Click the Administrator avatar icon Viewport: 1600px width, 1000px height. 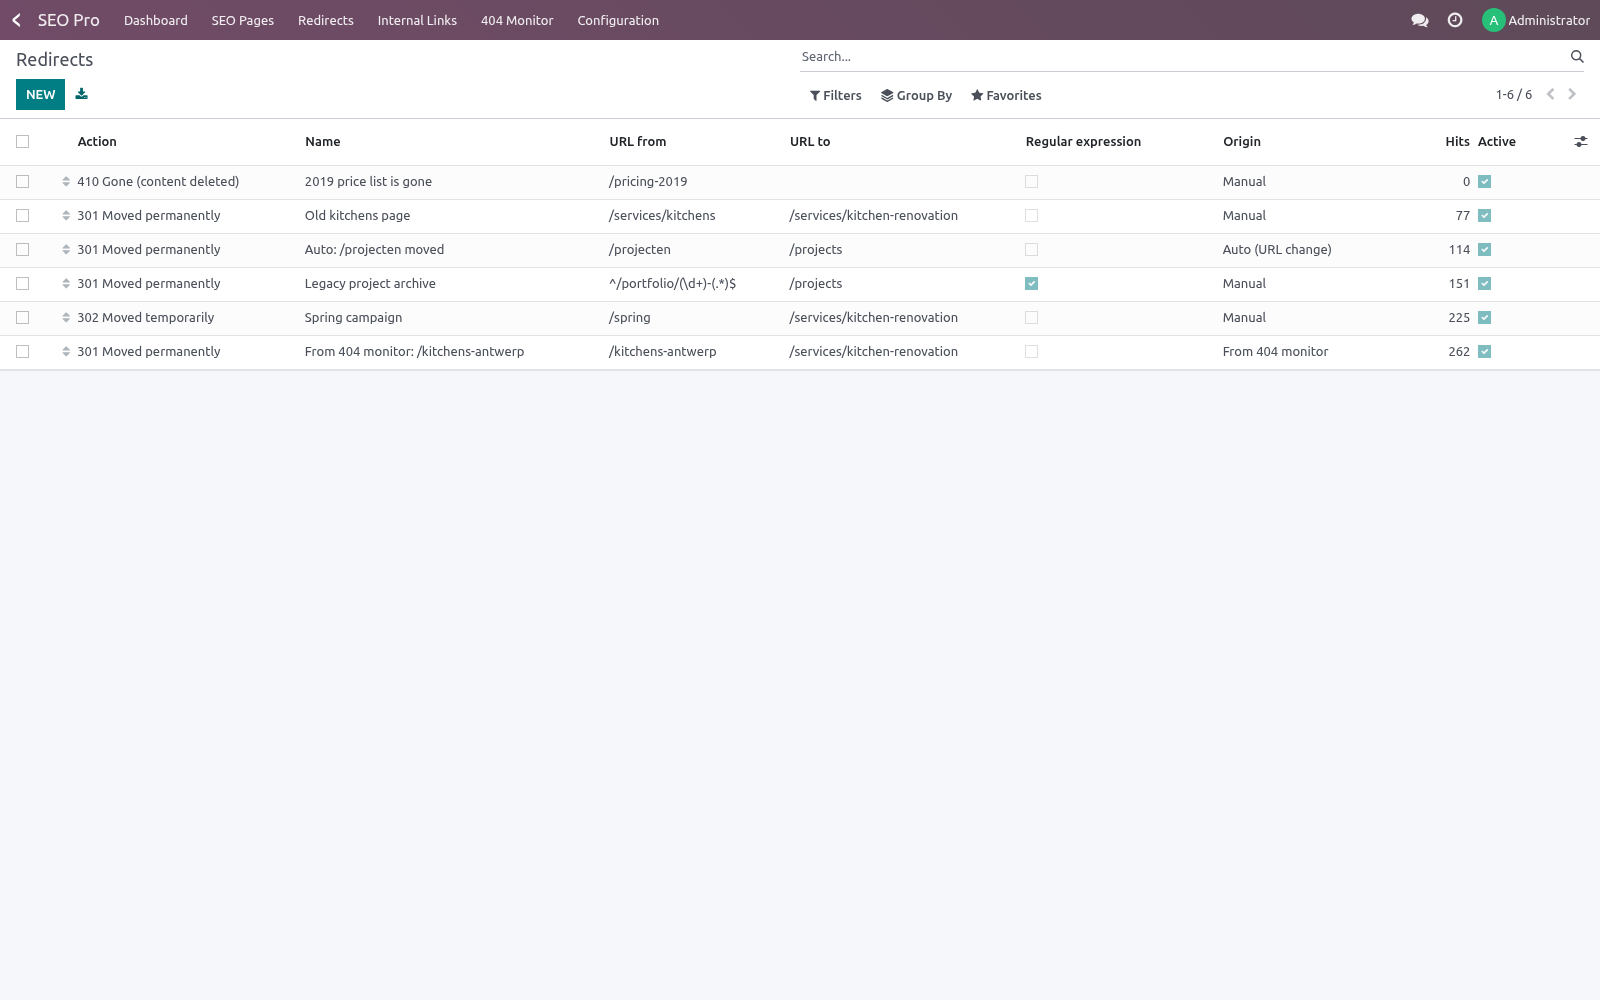click(1493, 20)
